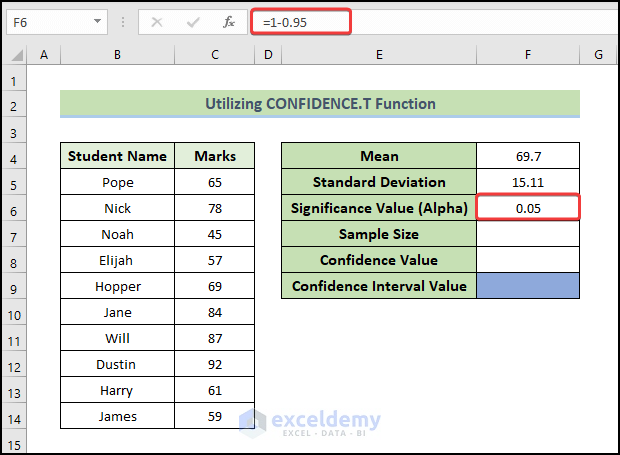Click the Enter checkmark formula icon

[193, 21]
